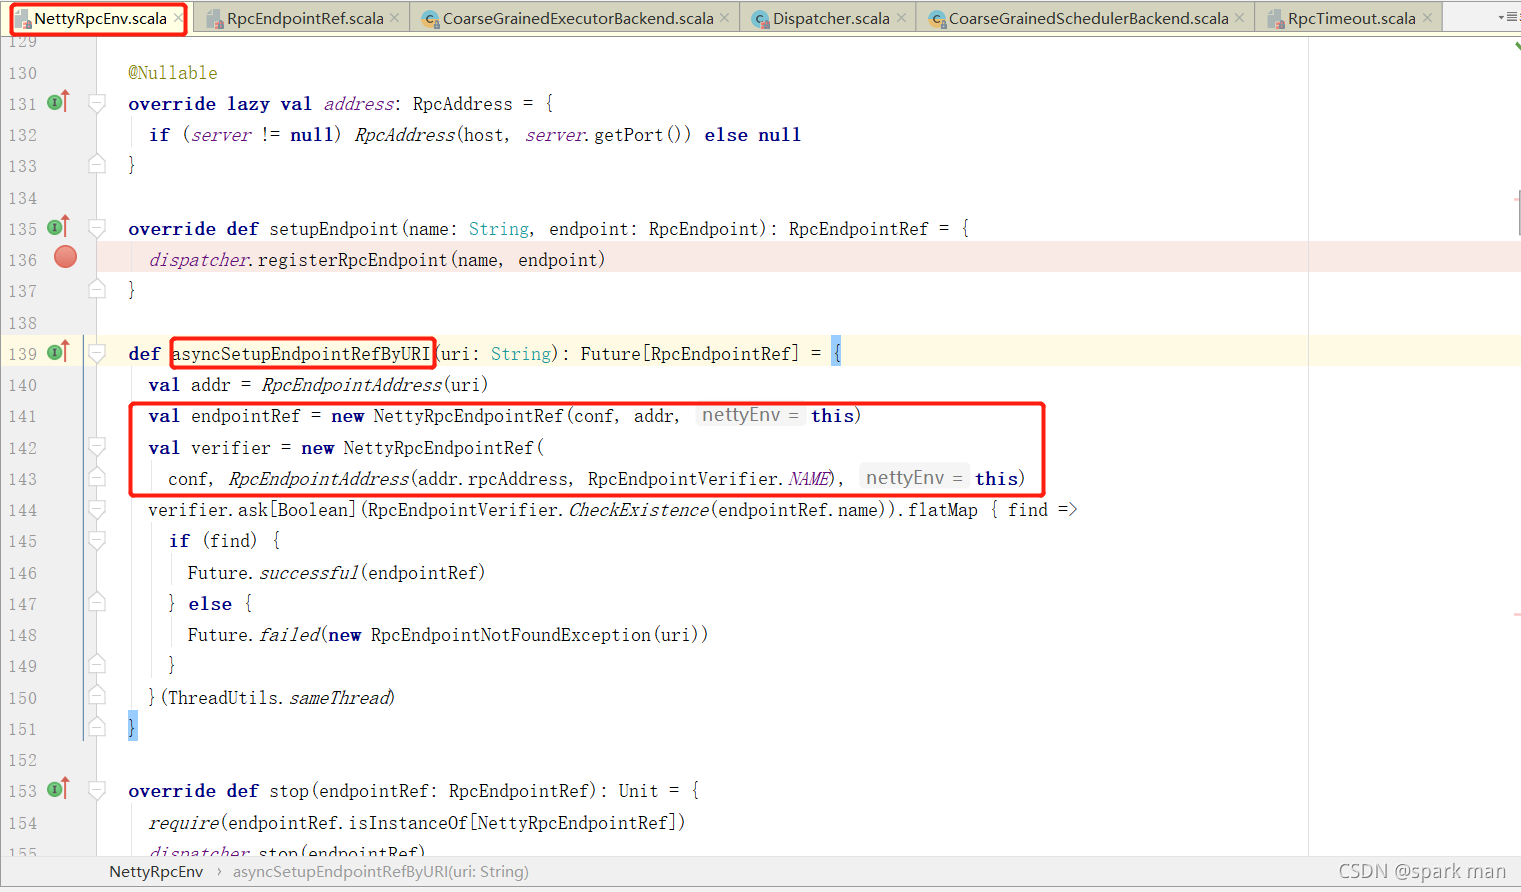The width and height of the screenshot is (1521, 892).
Task: Open the CoarseGrainedExecutorBackend.scala tab
Action: pos(577,19)
